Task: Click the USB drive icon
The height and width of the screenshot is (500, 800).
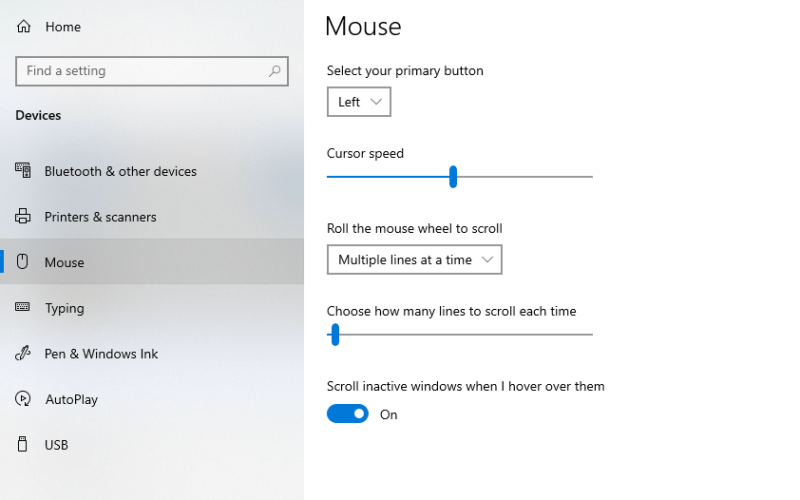Action: pos(22,444)
